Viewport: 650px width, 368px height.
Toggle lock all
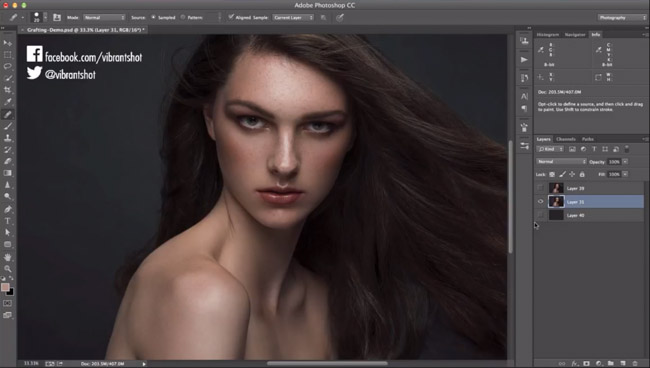(x=582, y=174)
